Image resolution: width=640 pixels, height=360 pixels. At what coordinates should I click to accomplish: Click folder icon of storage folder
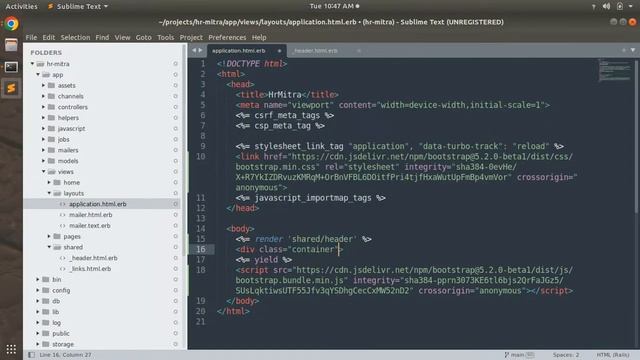46,344
